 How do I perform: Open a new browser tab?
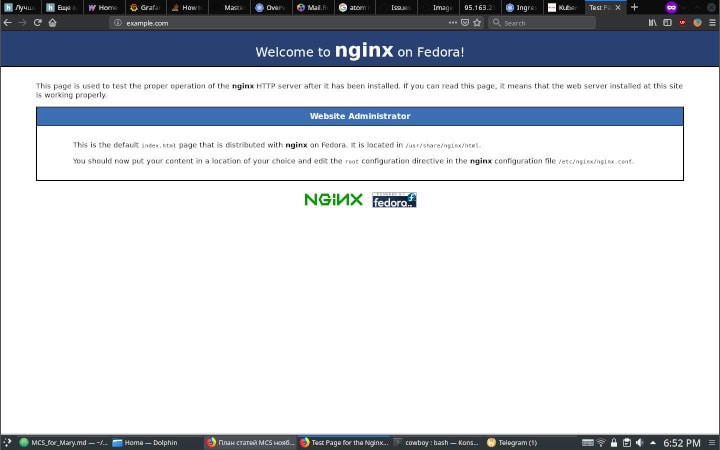tap(634, 7)
